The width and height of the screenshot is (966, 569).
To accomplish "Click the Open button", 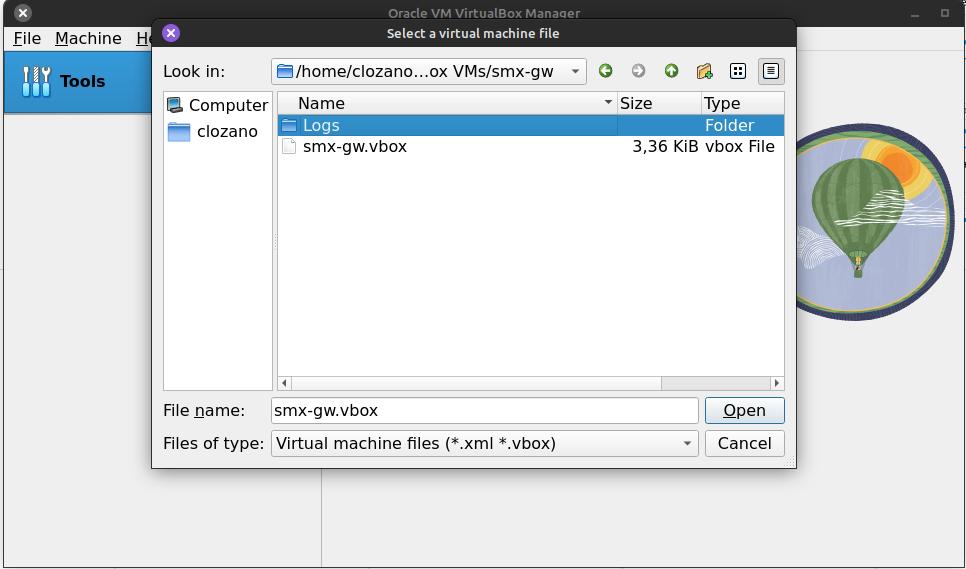I will [744, 411].
